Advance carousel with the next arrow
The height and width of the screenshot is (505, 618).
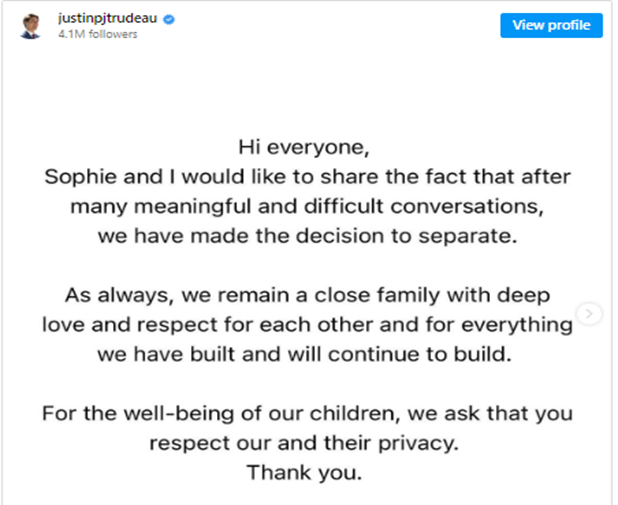point(589,313)
